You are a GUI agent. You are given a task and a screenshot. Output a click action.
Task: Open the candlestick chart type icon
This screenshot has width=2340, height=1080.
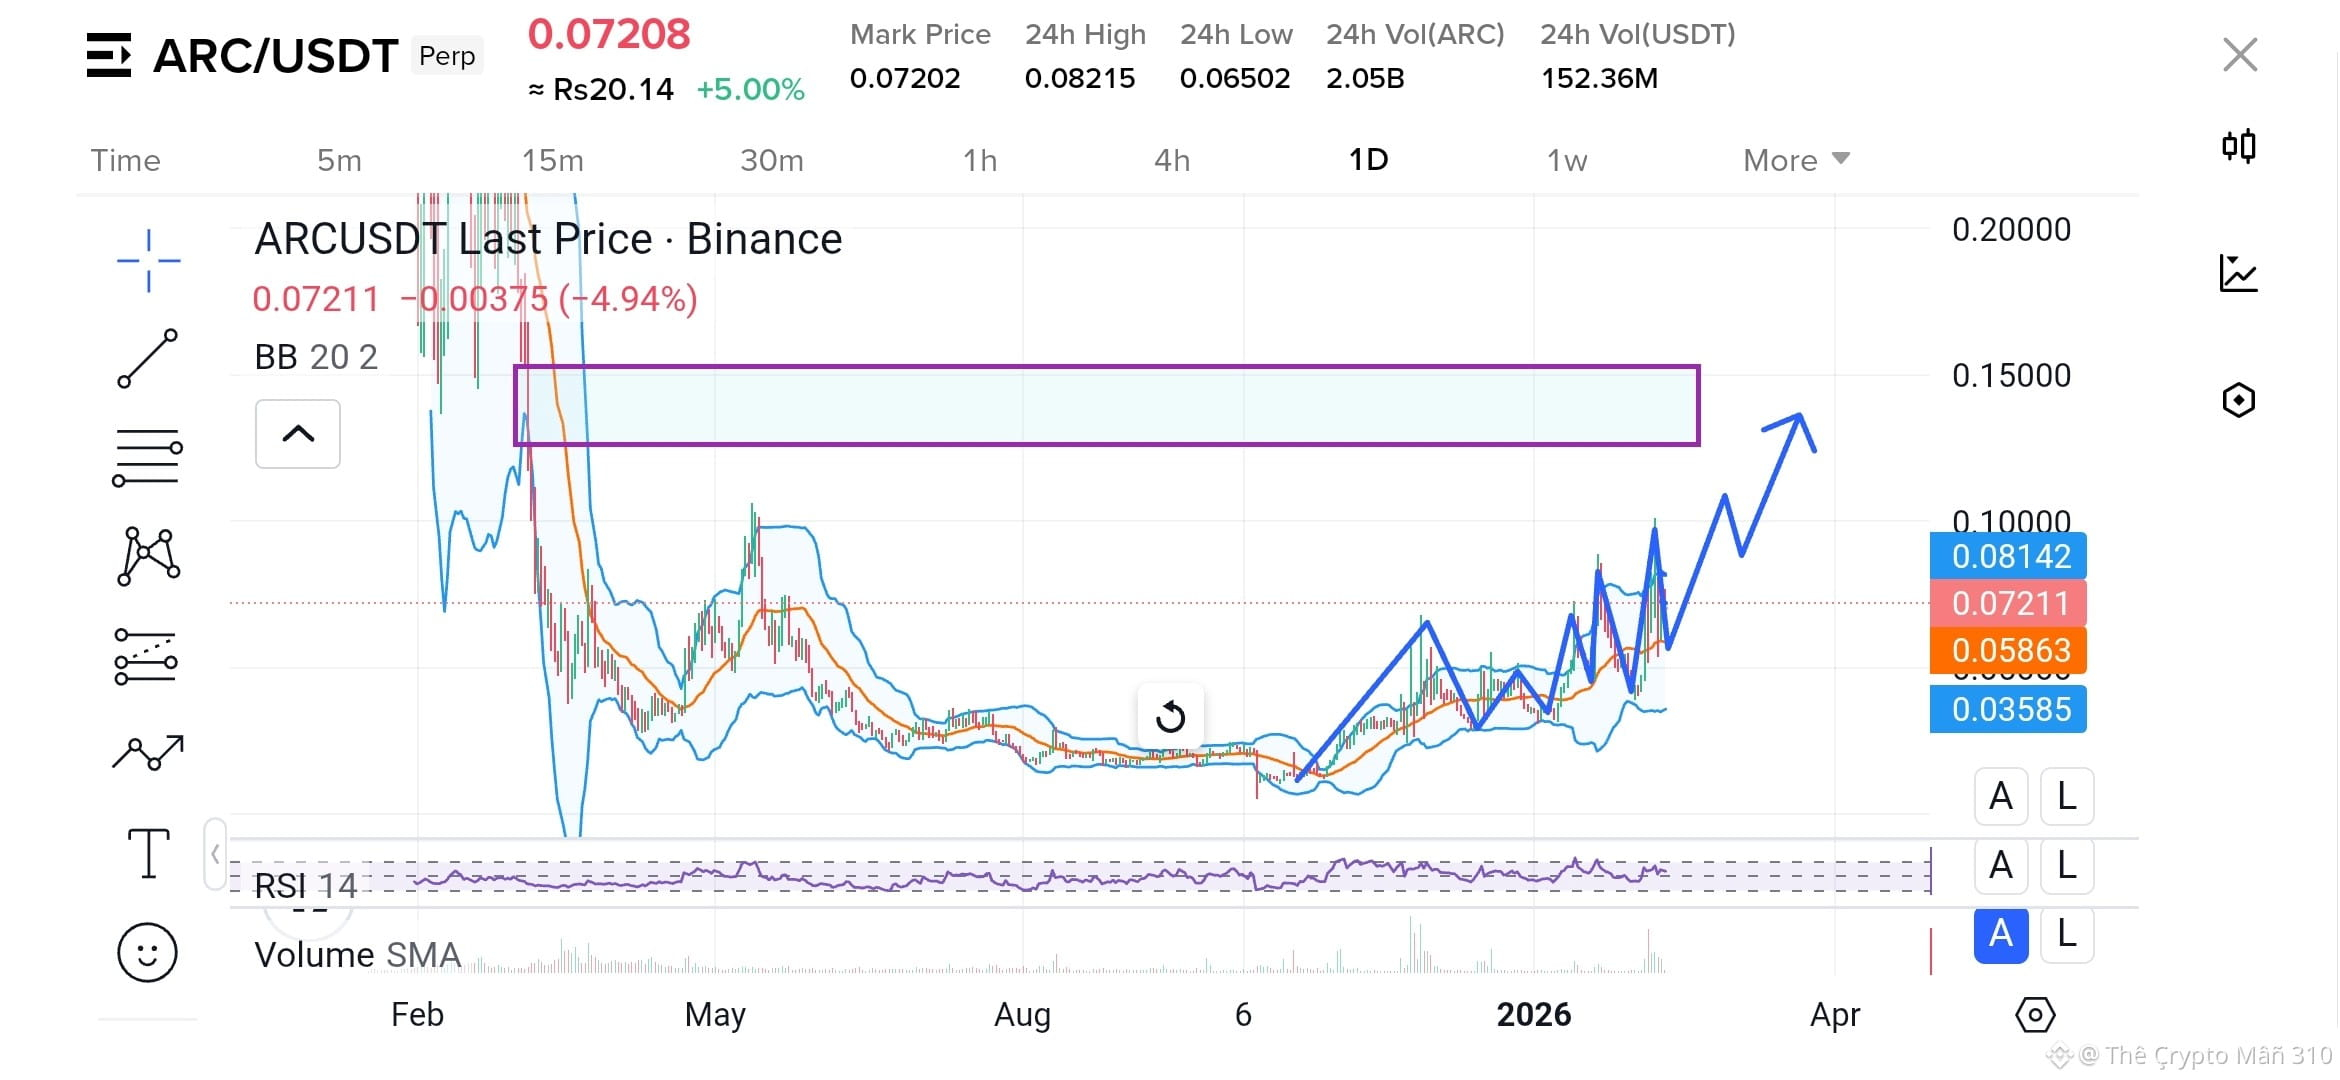coord(2239,146)
